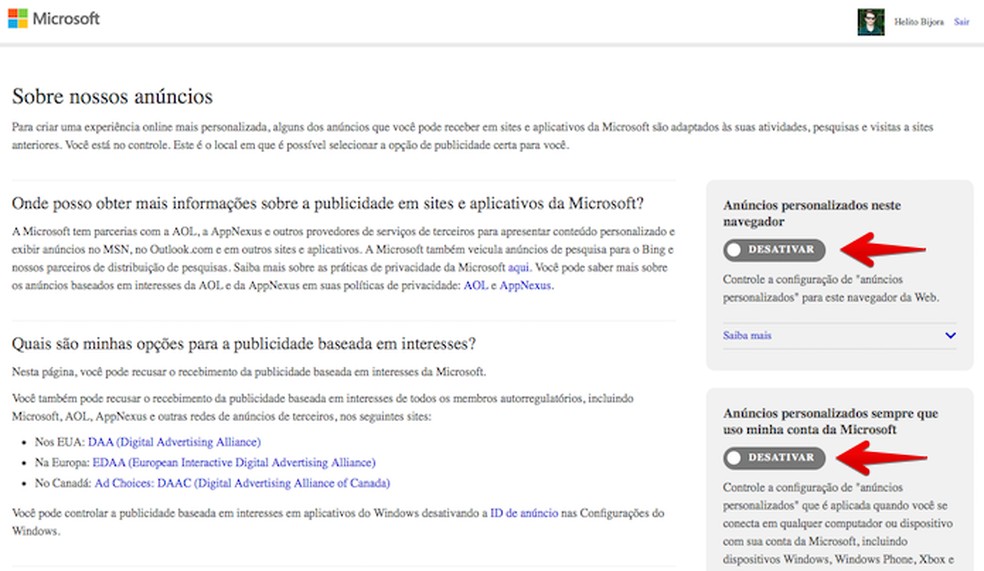Click the Helito Bijora account name
The image size is (984, 571).
pos(919,22)
